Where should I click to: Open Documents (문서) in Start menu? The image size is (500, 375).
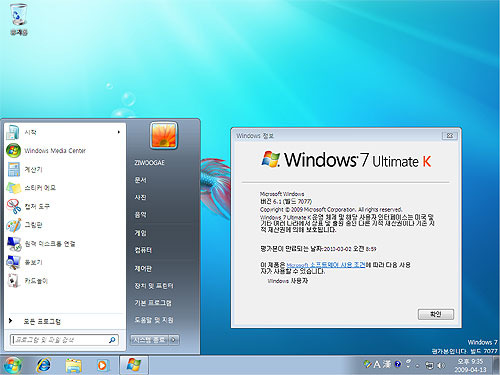tap(140, 180)
